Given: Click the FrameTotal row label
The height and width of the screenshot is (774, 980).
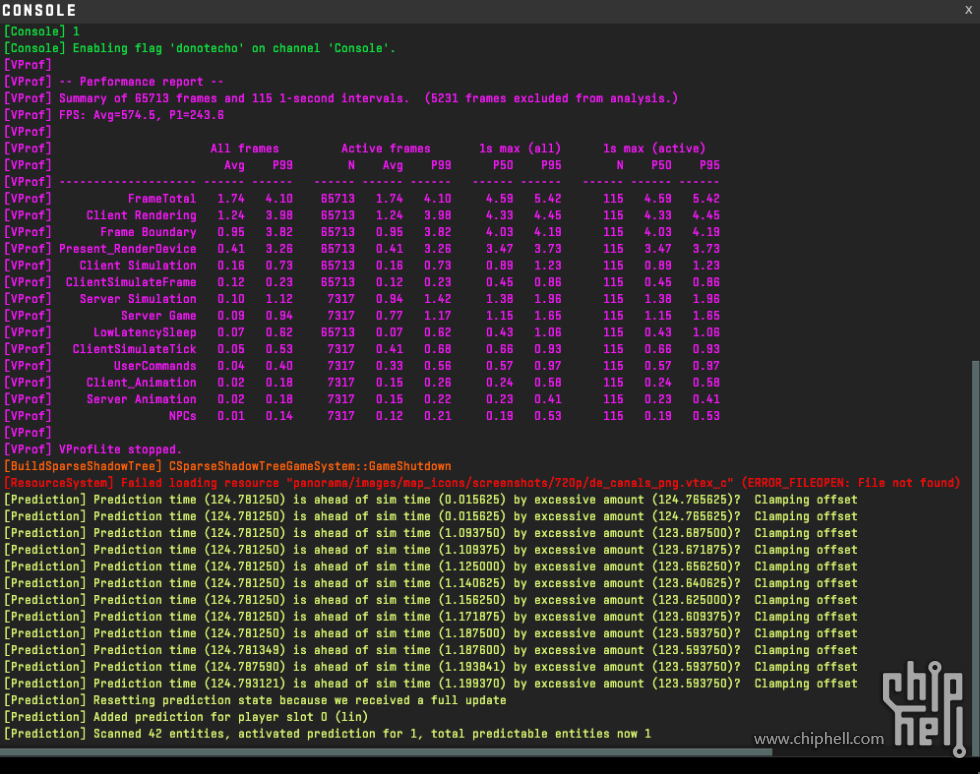Looking at the screenshot, I should (x=162, y=199).
